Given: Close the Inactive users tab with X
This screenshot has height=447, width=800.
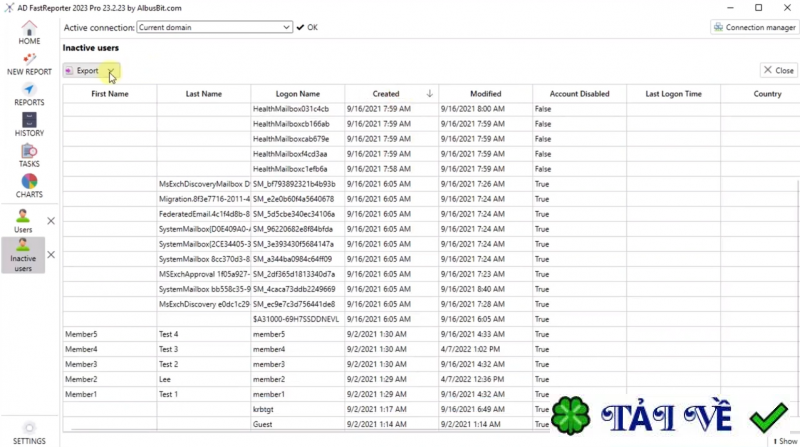Looking at the screenshot, I should (x=51, y=255).
